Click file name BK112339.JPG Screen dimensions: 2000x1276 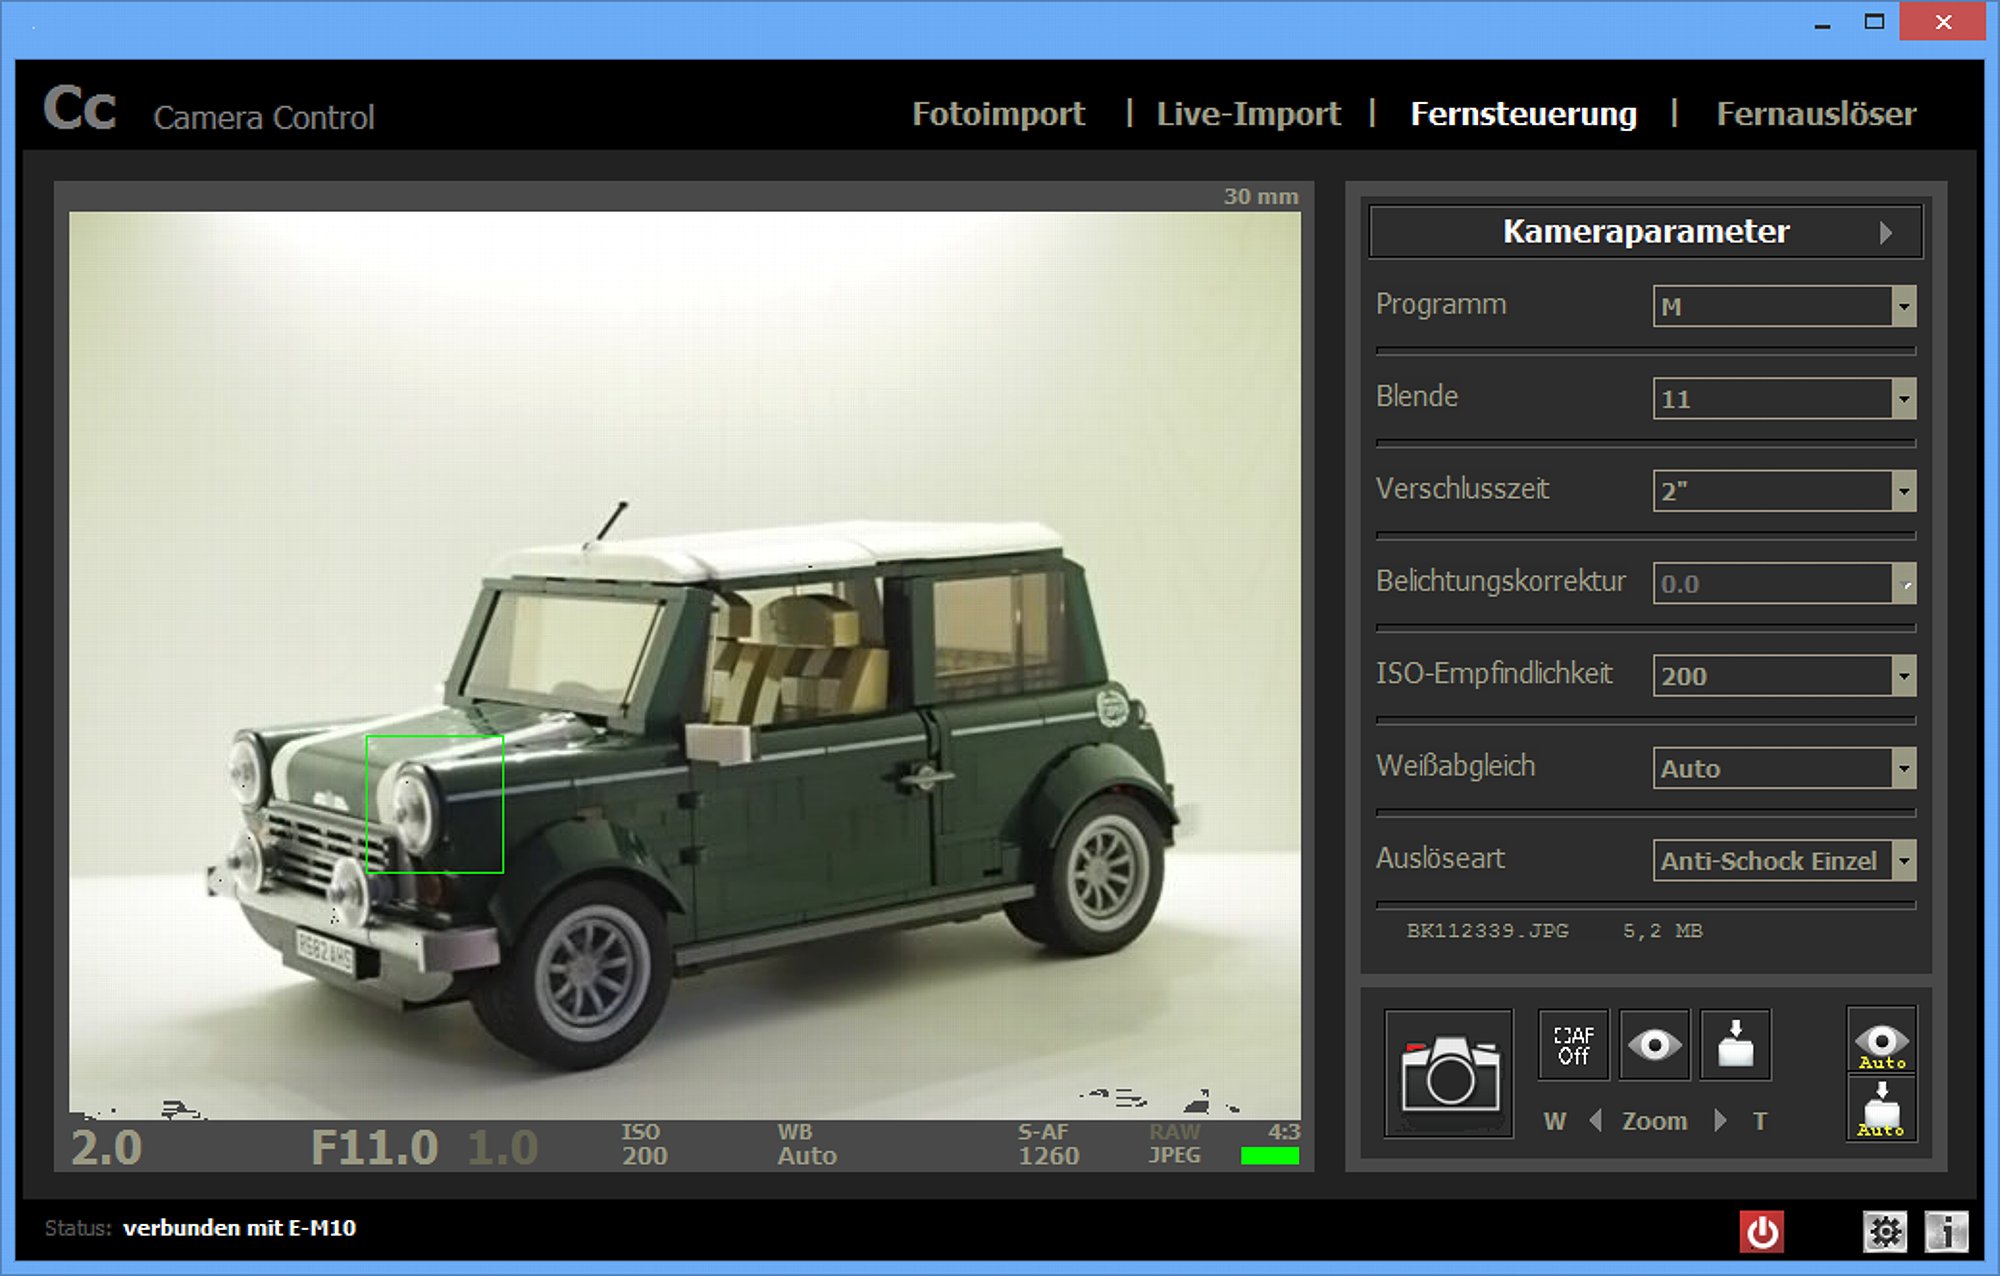coord(1487,930)
